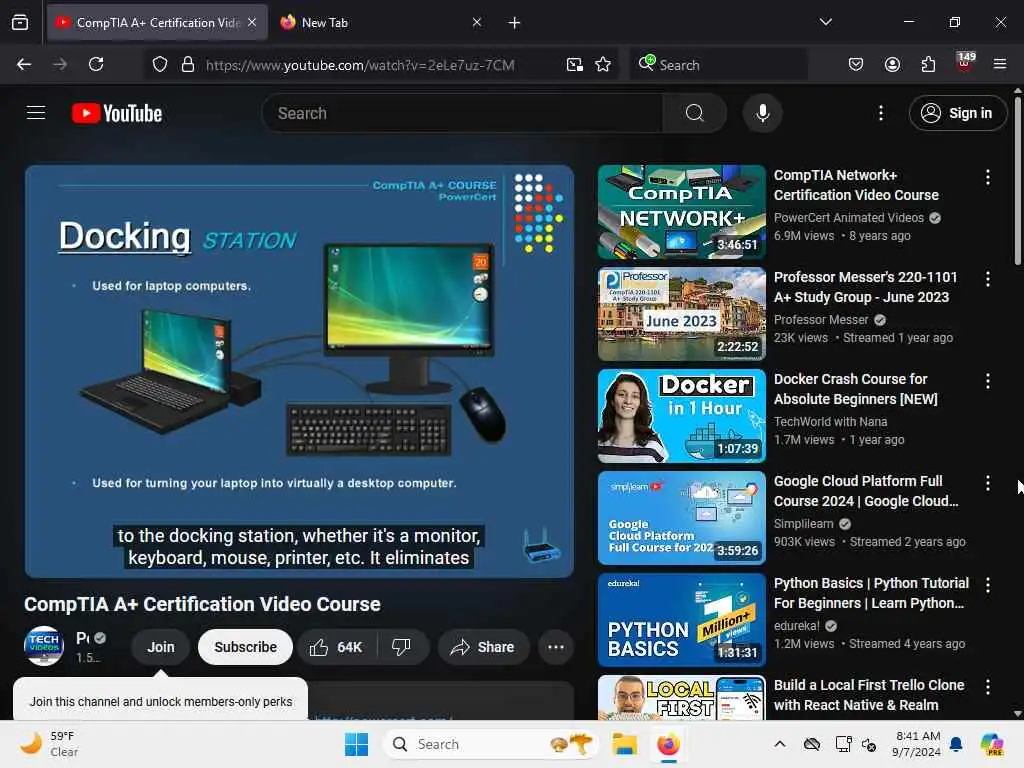Viewport: 1024px width, 768px height.
Task: Open Firefox extensions puzzle icon
Action: [928, 64]
